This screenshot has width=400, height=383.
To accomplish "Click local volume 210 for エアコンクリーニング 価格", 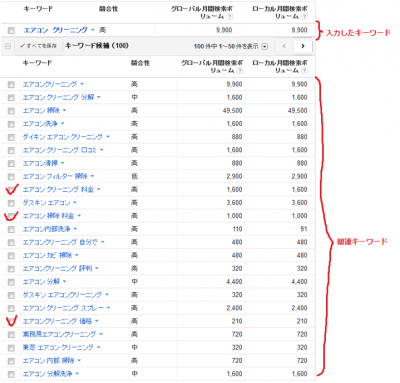I will coord(302,321).
